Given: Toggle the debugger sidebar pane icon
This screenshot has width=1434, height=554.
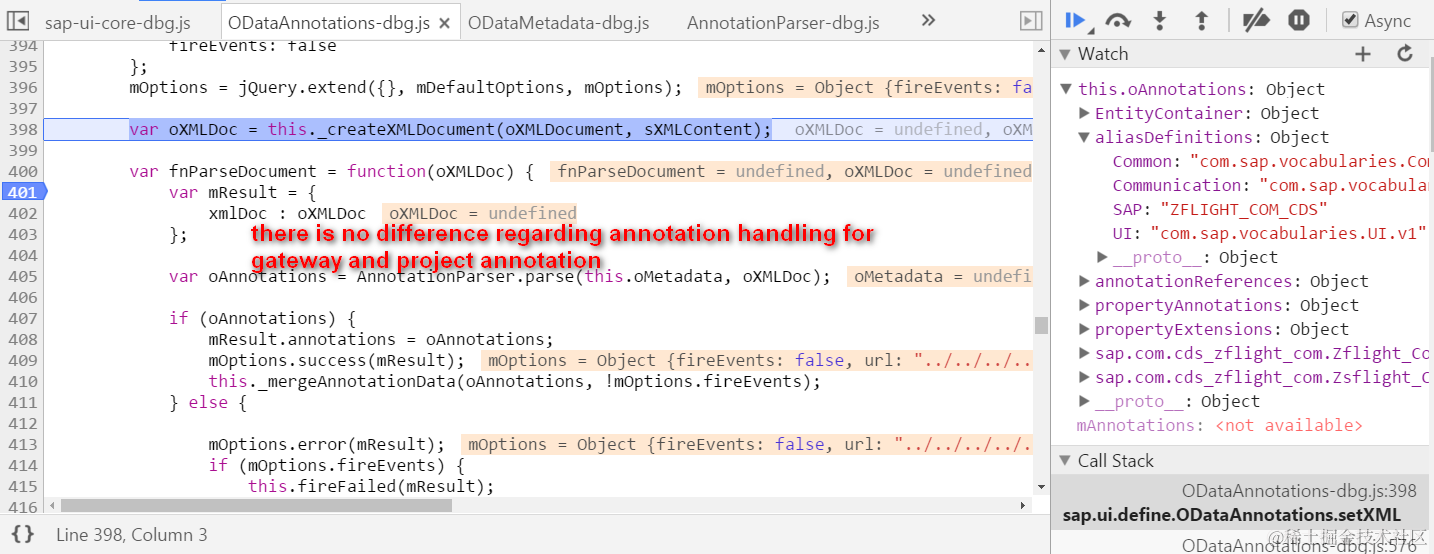Looking at the screenshot, I should (1030, 20).
